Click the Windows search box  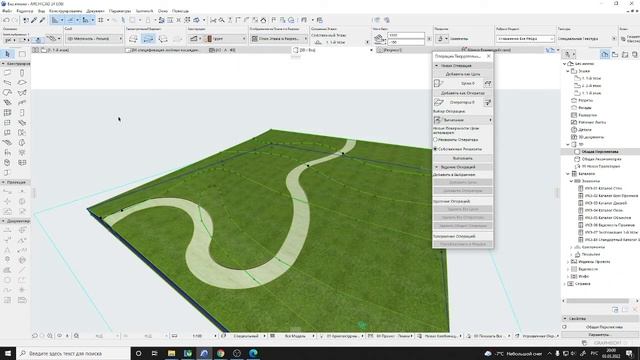pyautogui.click(x=73, y=353)
